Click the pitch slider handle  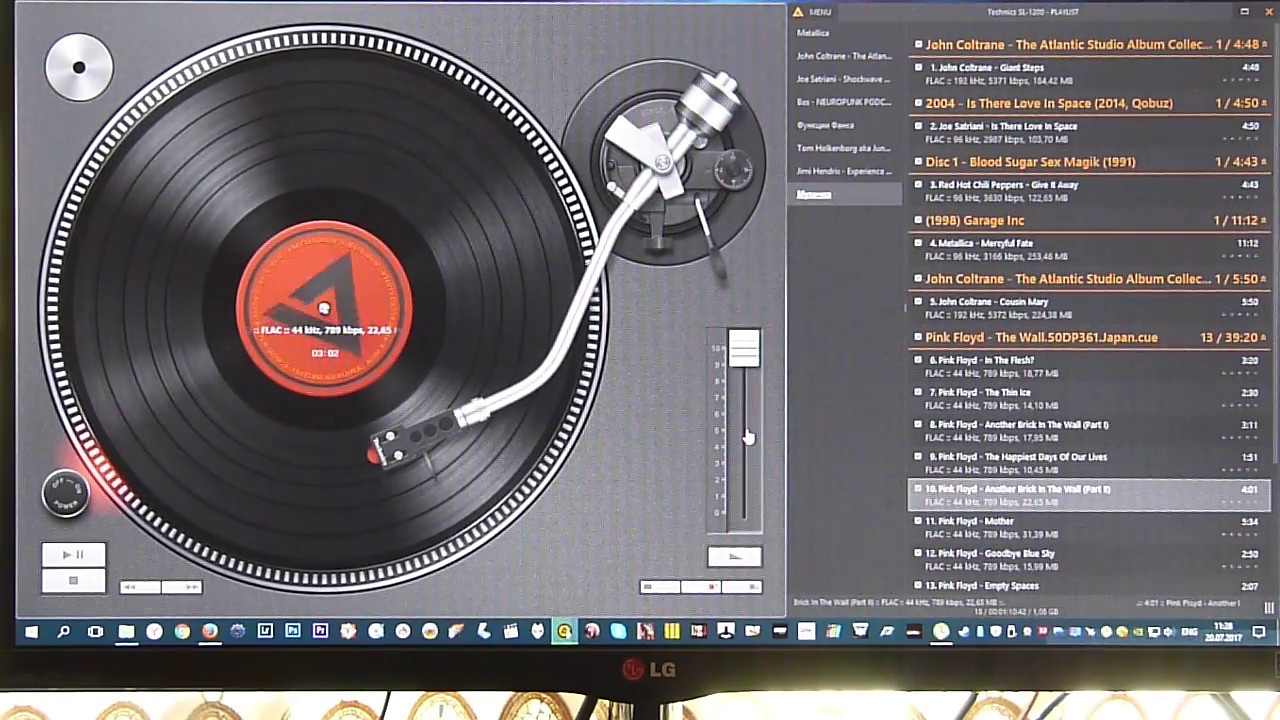pos(743,348)
